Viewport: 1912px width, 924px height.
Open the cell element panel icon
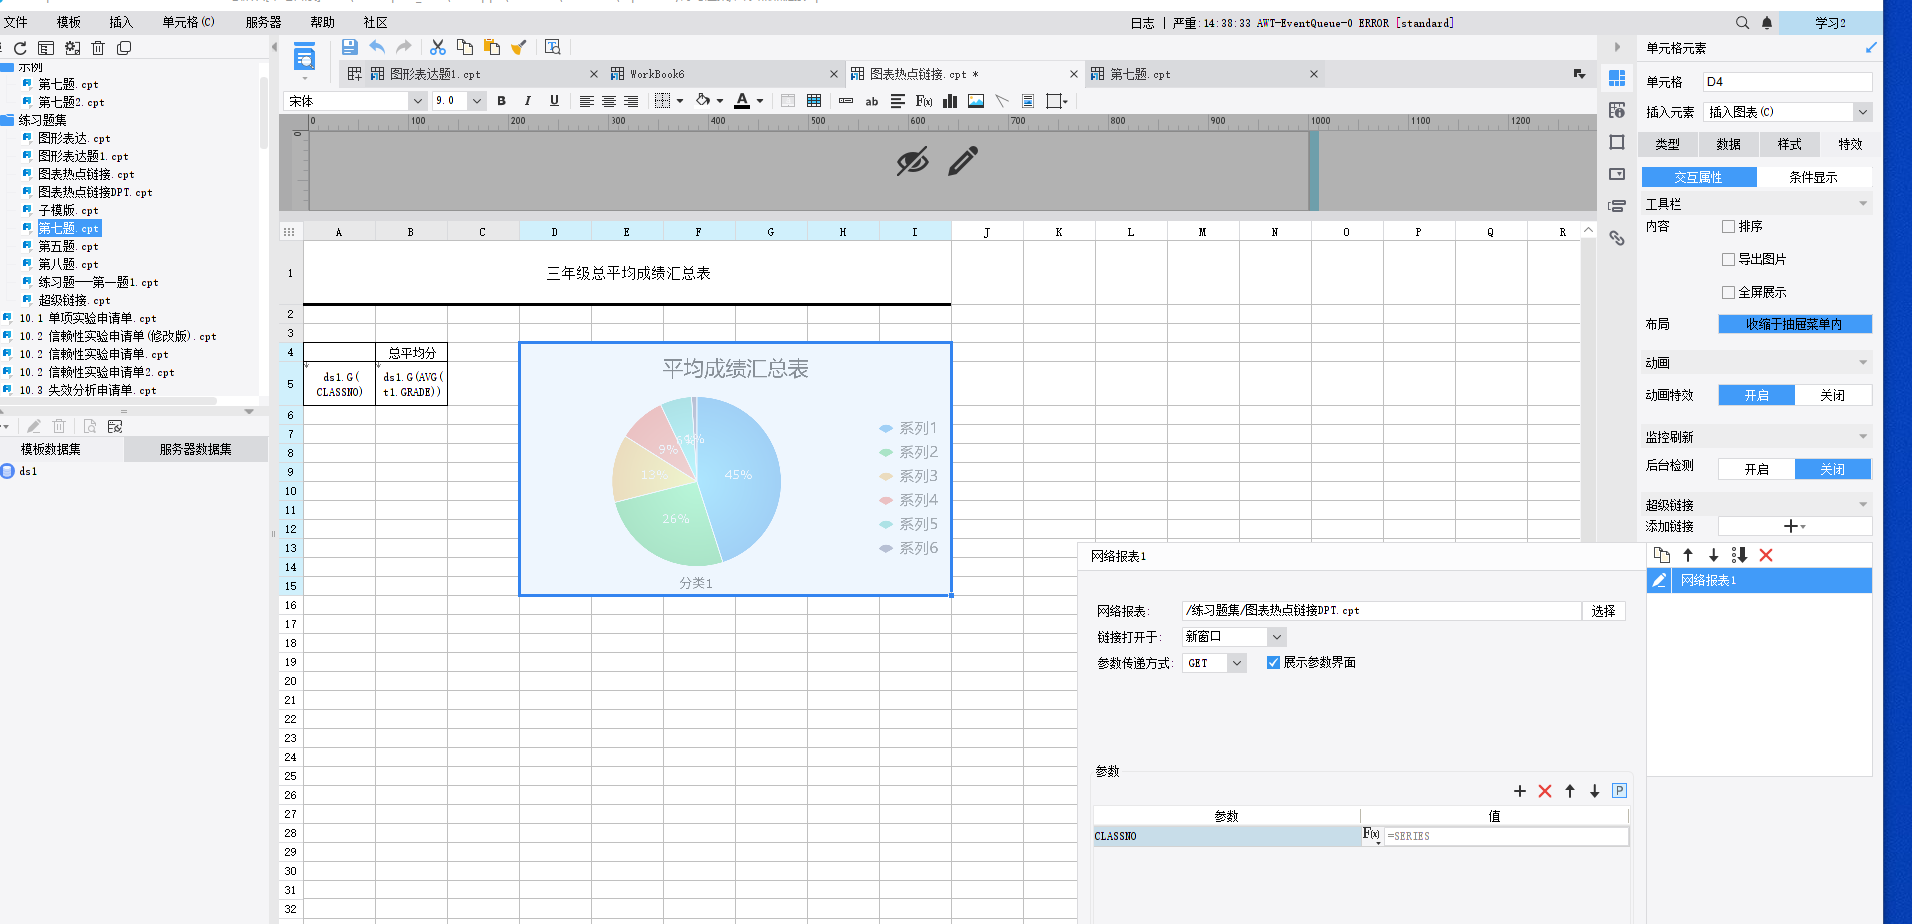coord(1617,78)
